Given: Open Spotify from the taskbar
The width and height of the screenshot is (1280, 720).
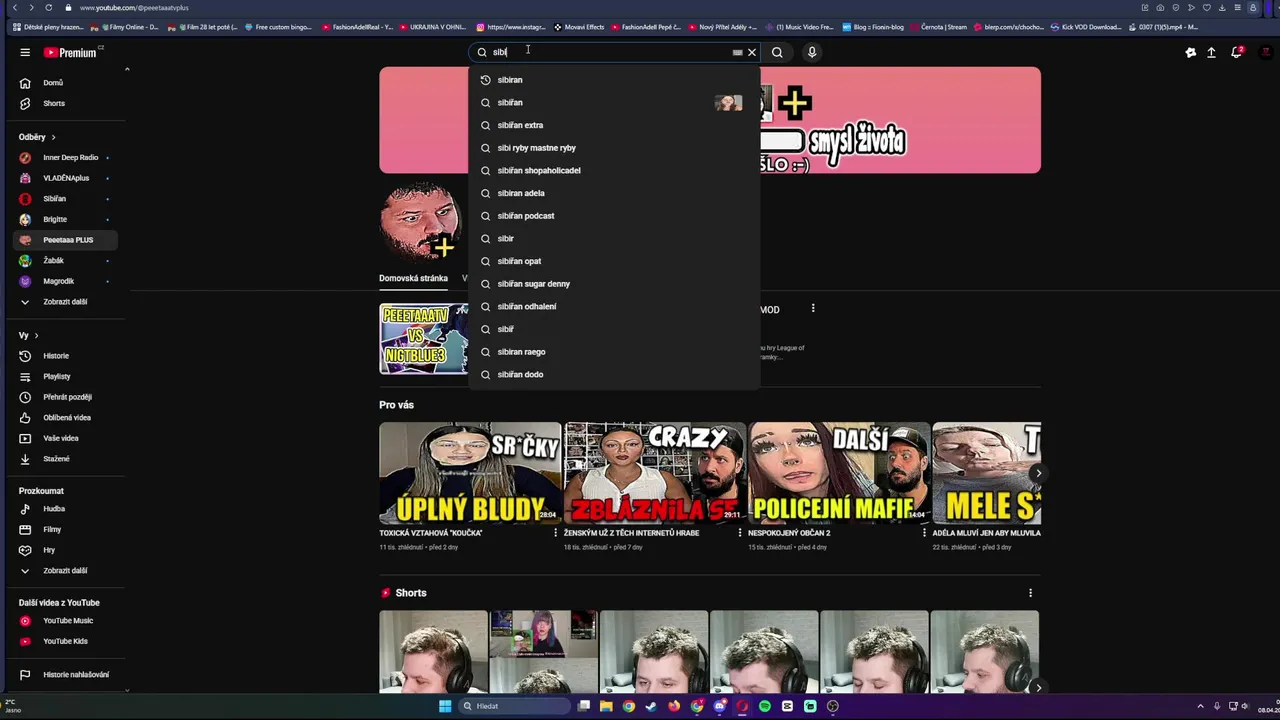Looking at the screenshot, I should 765,706.
